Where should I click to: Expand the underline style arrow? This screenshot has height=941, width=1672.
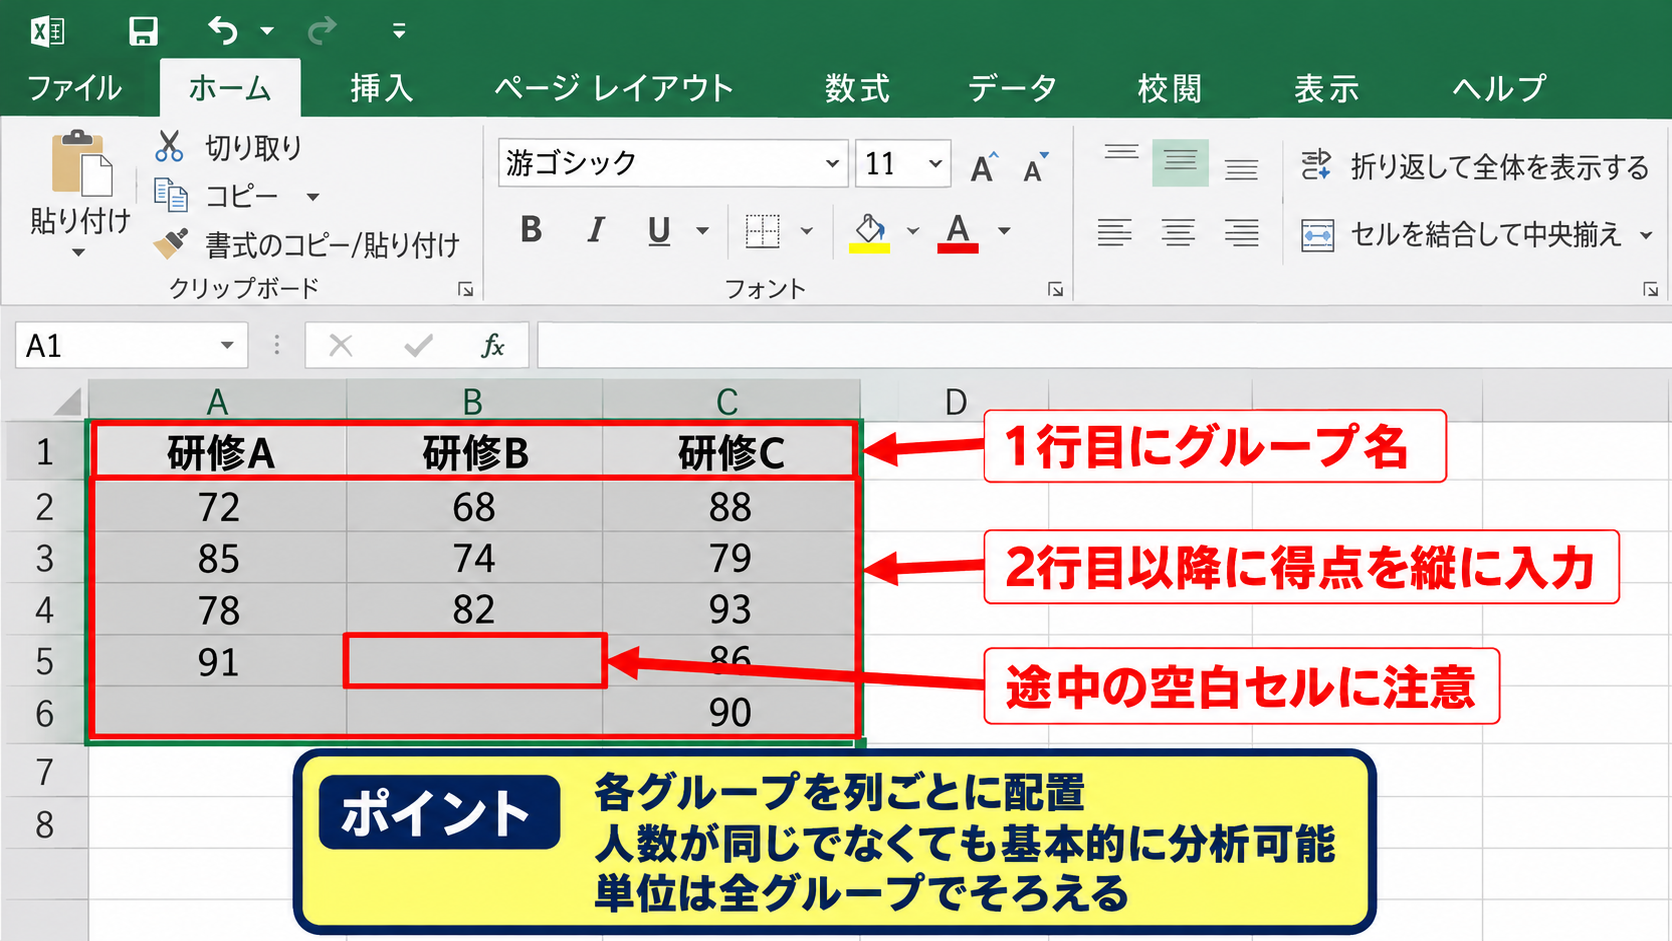coord(703,231)
